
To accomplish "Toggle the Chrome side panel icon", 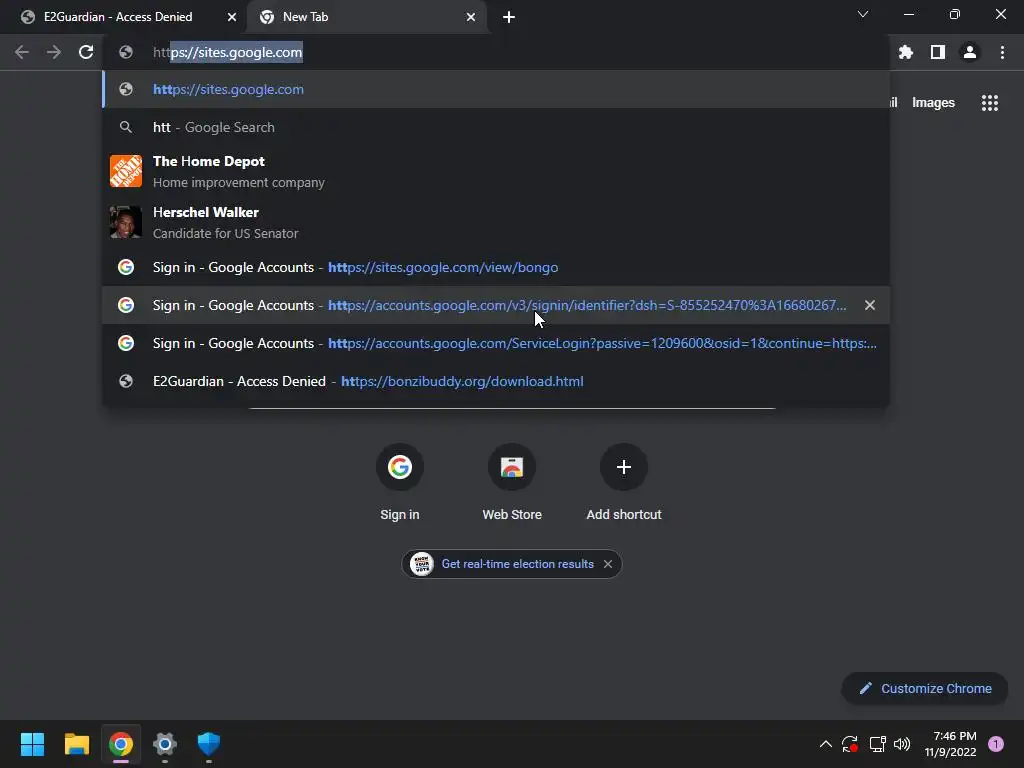I will click(x=938, y=52).
